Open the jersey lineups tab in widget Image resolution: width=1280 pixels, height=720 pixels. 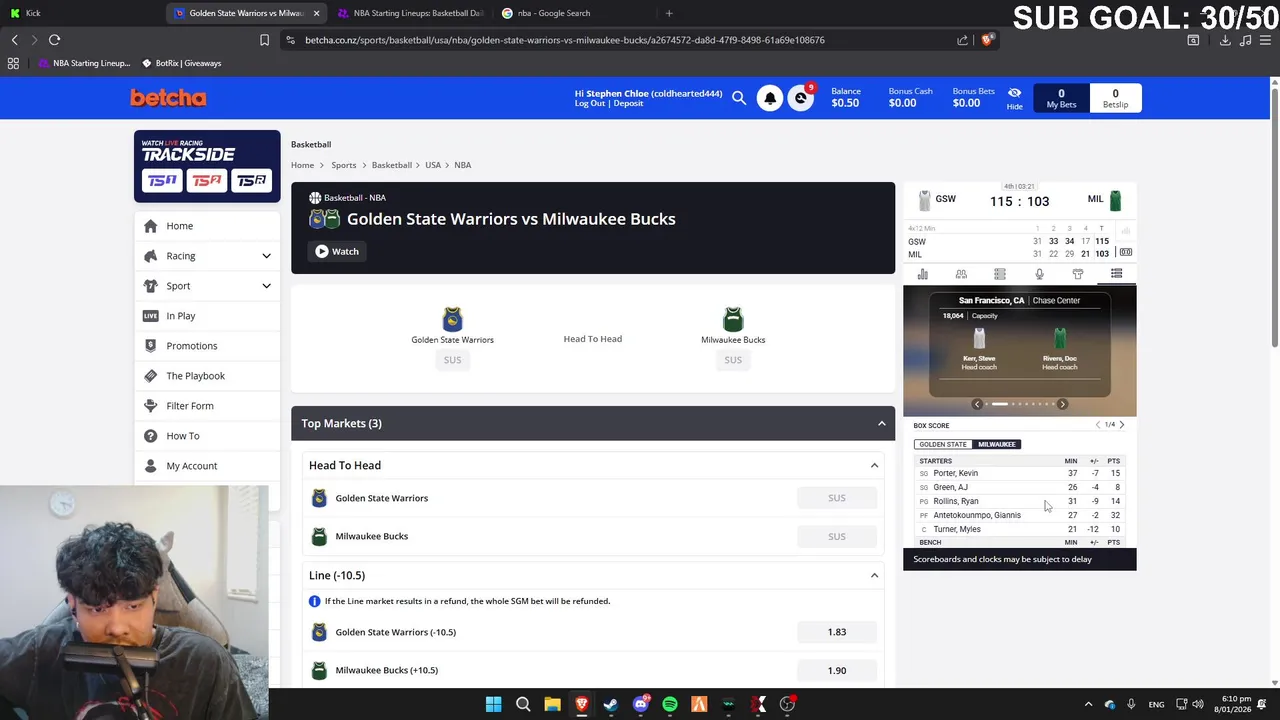click(1078, 274)
